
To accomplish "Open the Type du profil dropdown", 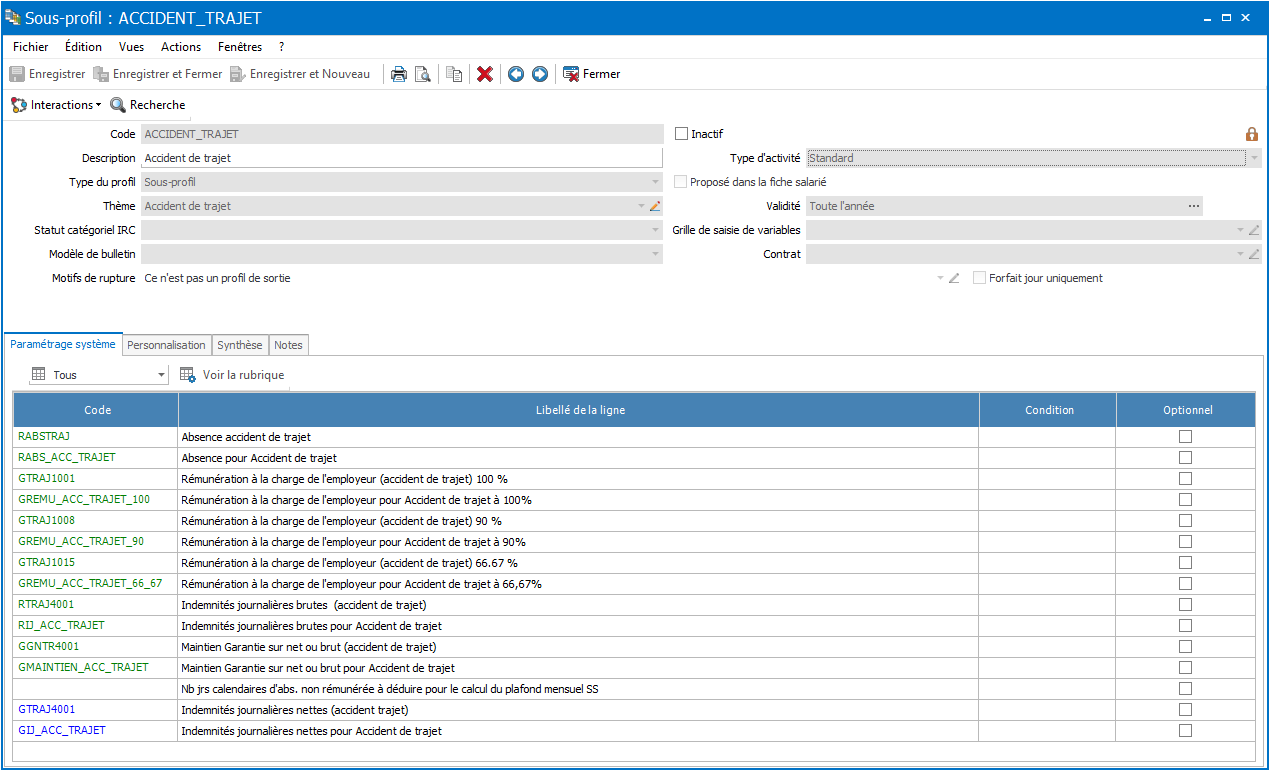I will coord(655,182).
